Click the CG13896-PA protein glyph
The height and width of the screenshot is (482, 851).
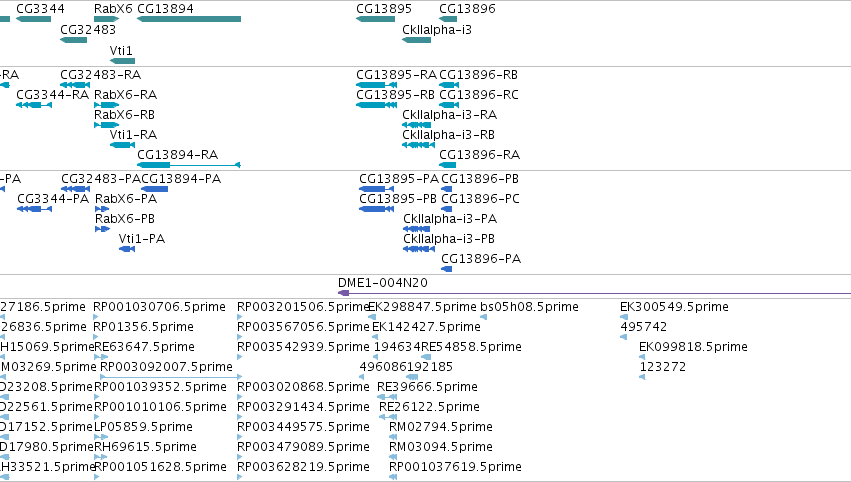click(x=447, y=269)
